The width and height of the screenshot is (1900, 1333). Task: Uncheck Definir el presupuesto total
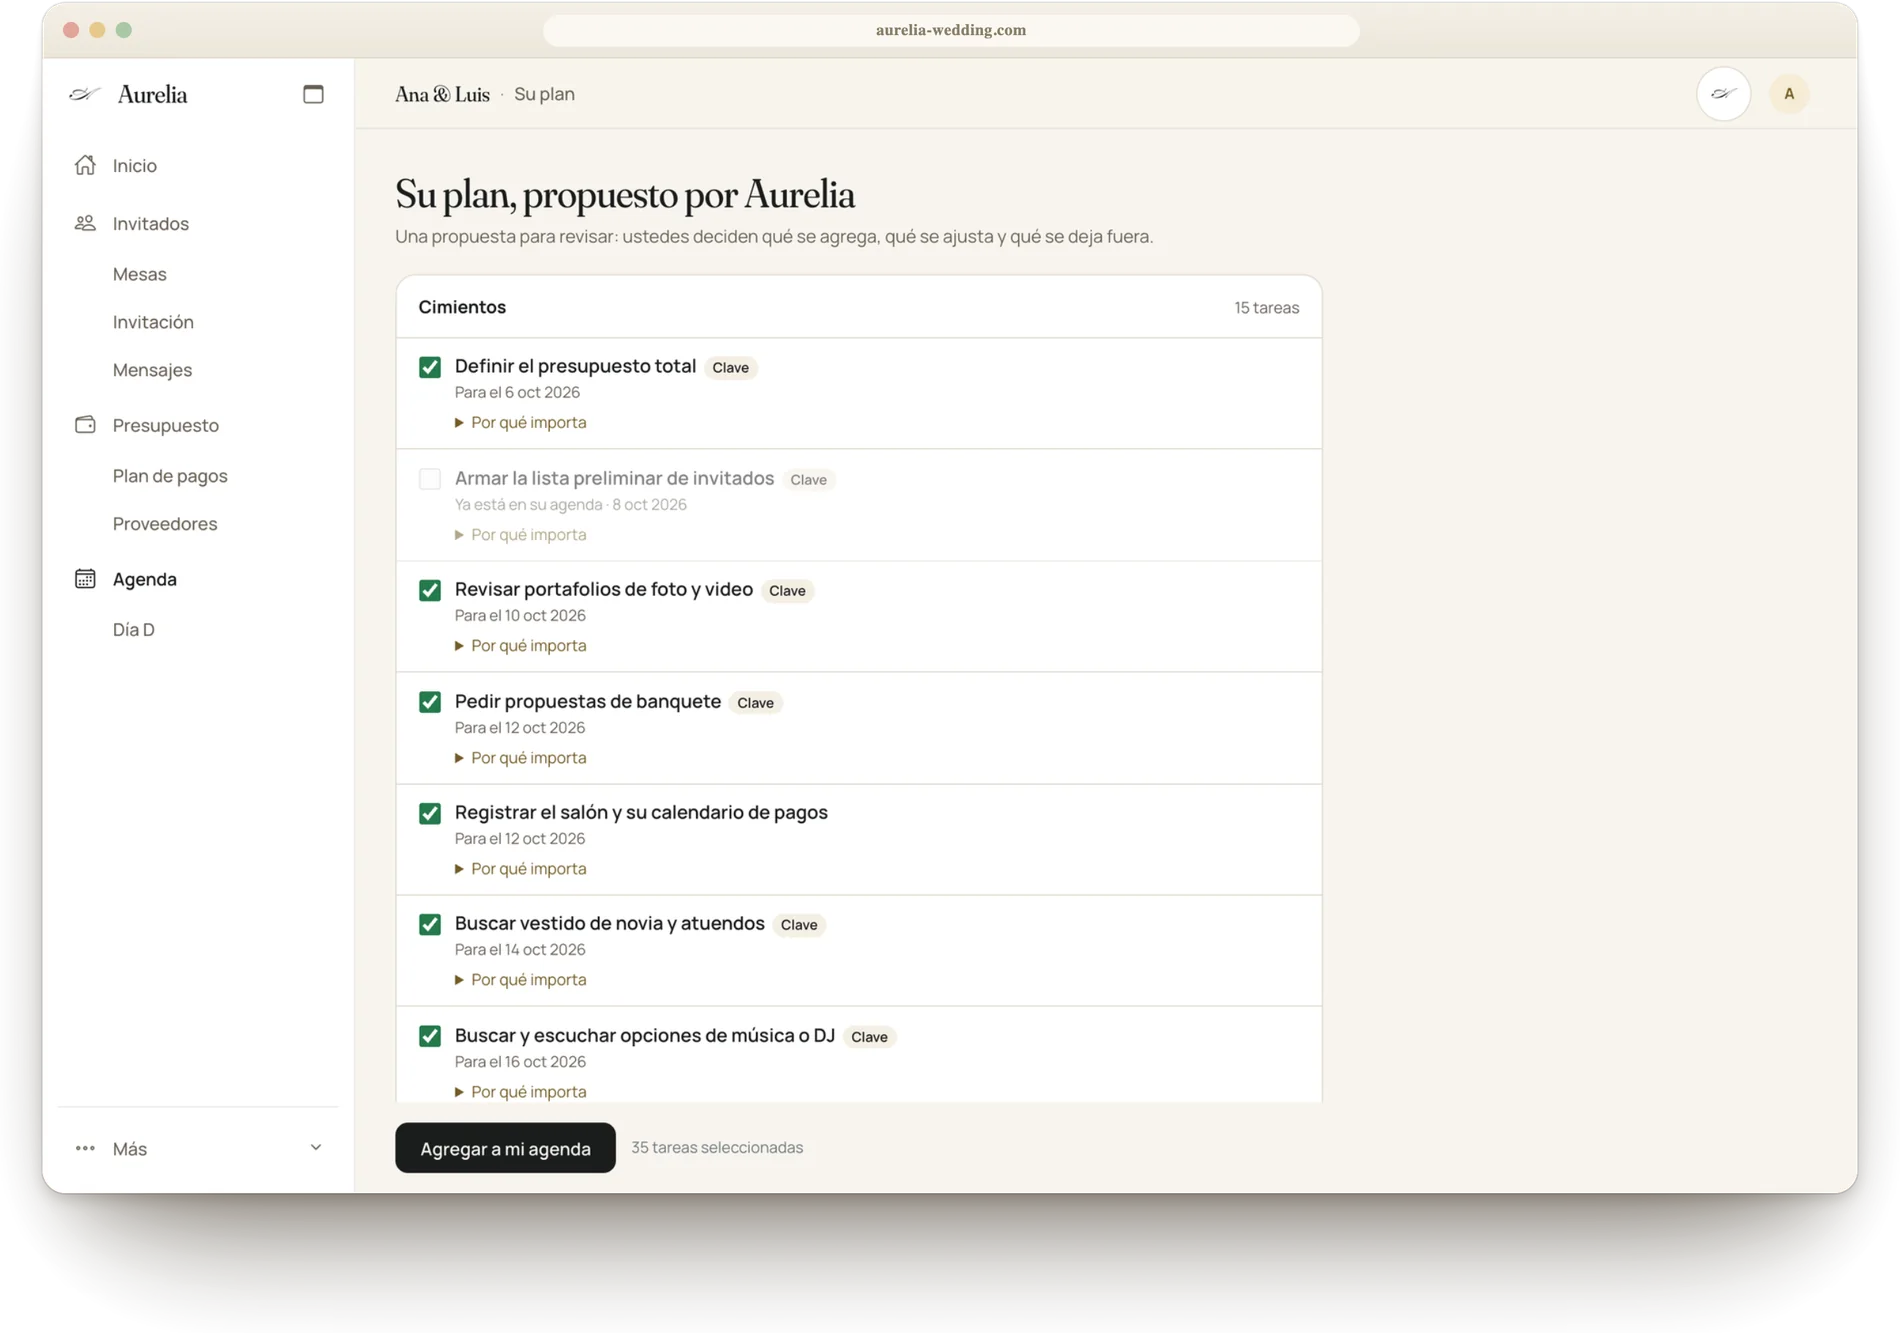pyautogui.click(x=430, y=367)
